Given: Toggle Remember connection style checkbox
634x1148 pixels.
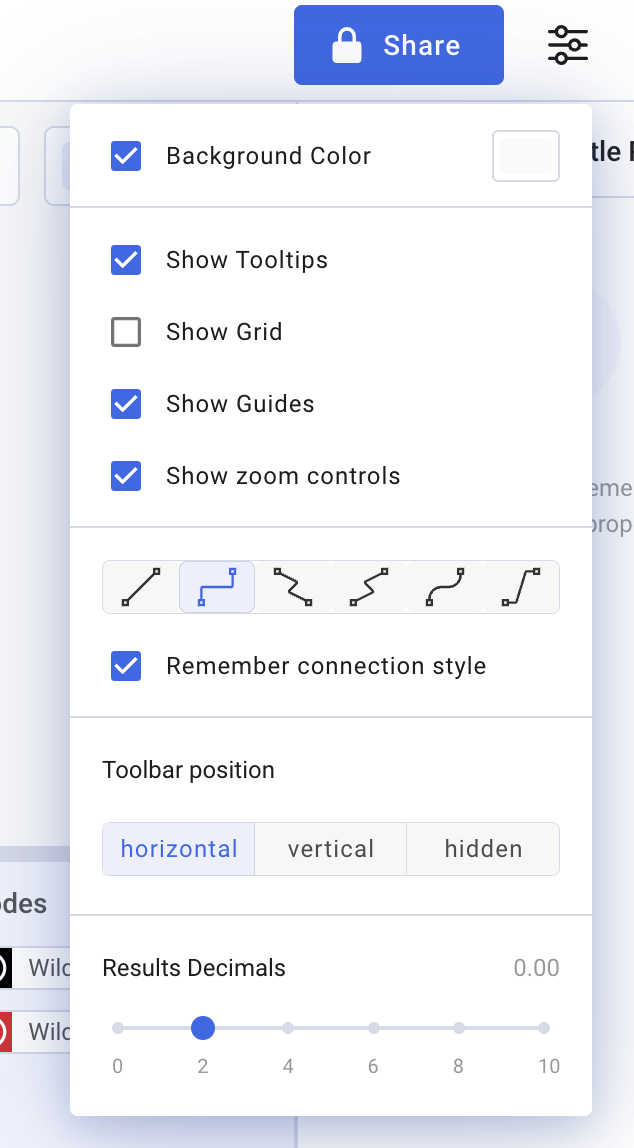Looking at the screenshot, I should coord(126,666).
